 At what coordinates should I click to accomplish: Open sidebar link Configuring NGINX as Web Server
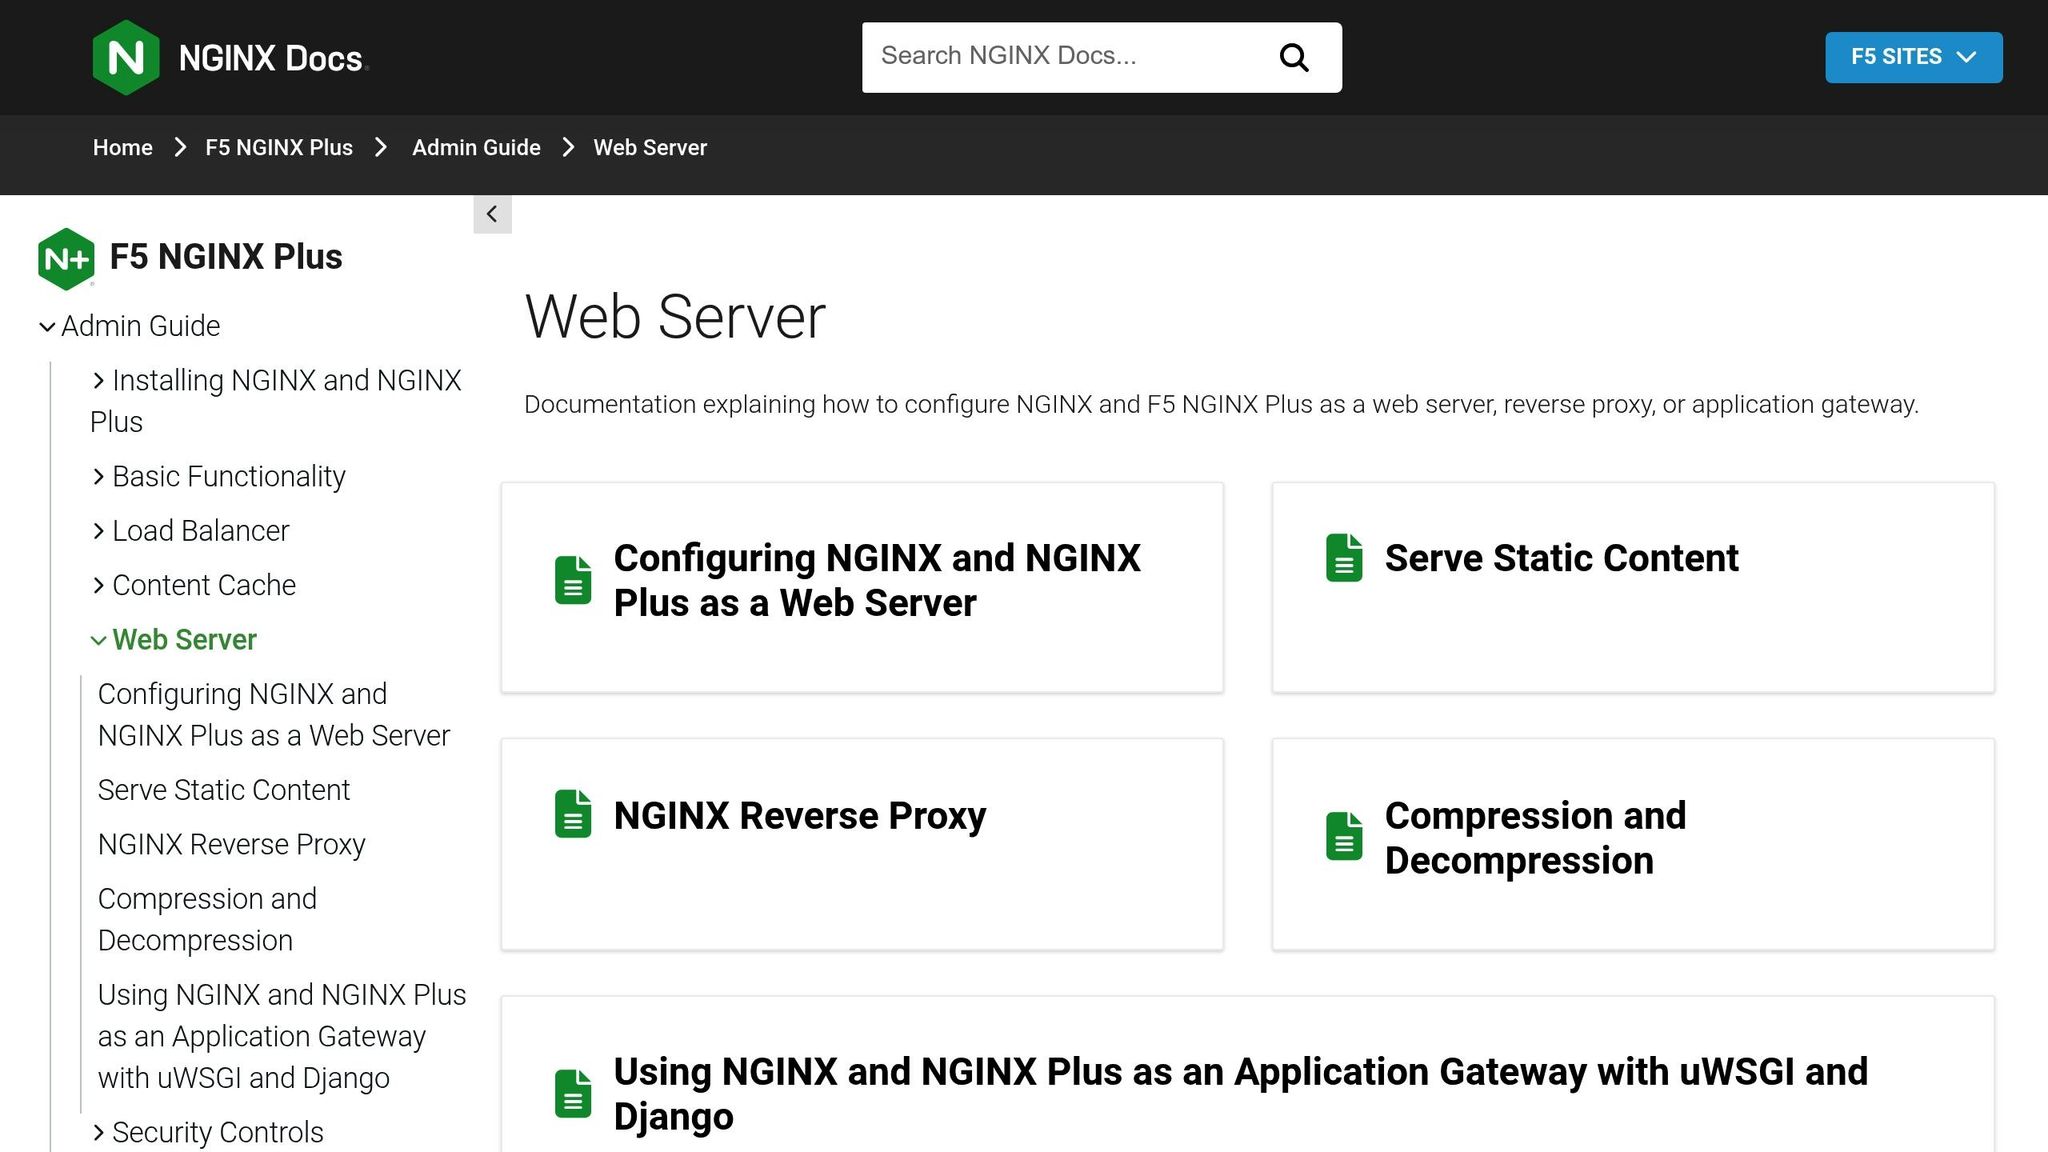click(x=274, y=714)
